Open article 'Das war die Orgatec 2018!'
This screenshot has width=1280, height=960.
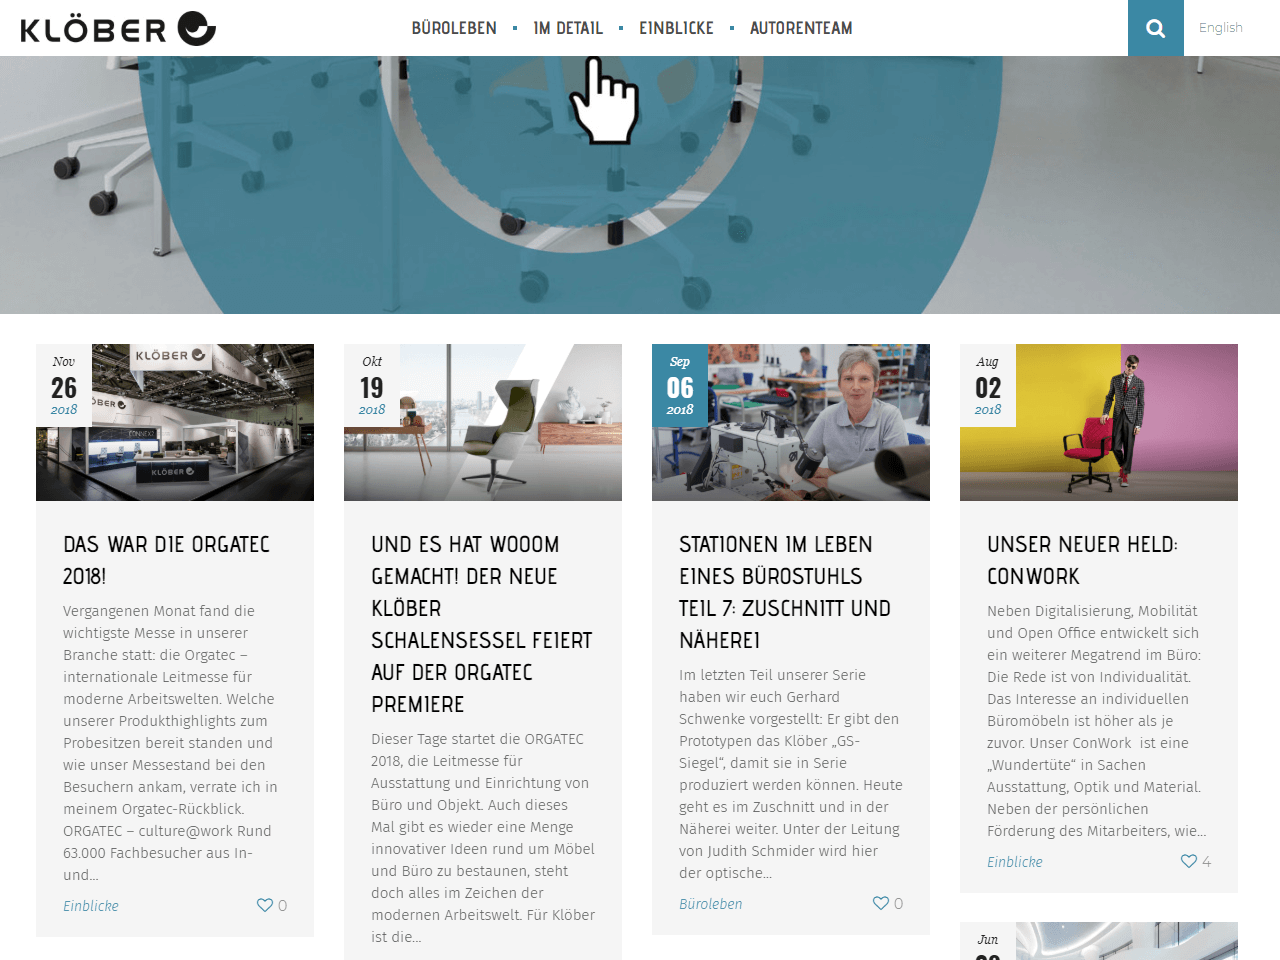[x=166, y=560]
